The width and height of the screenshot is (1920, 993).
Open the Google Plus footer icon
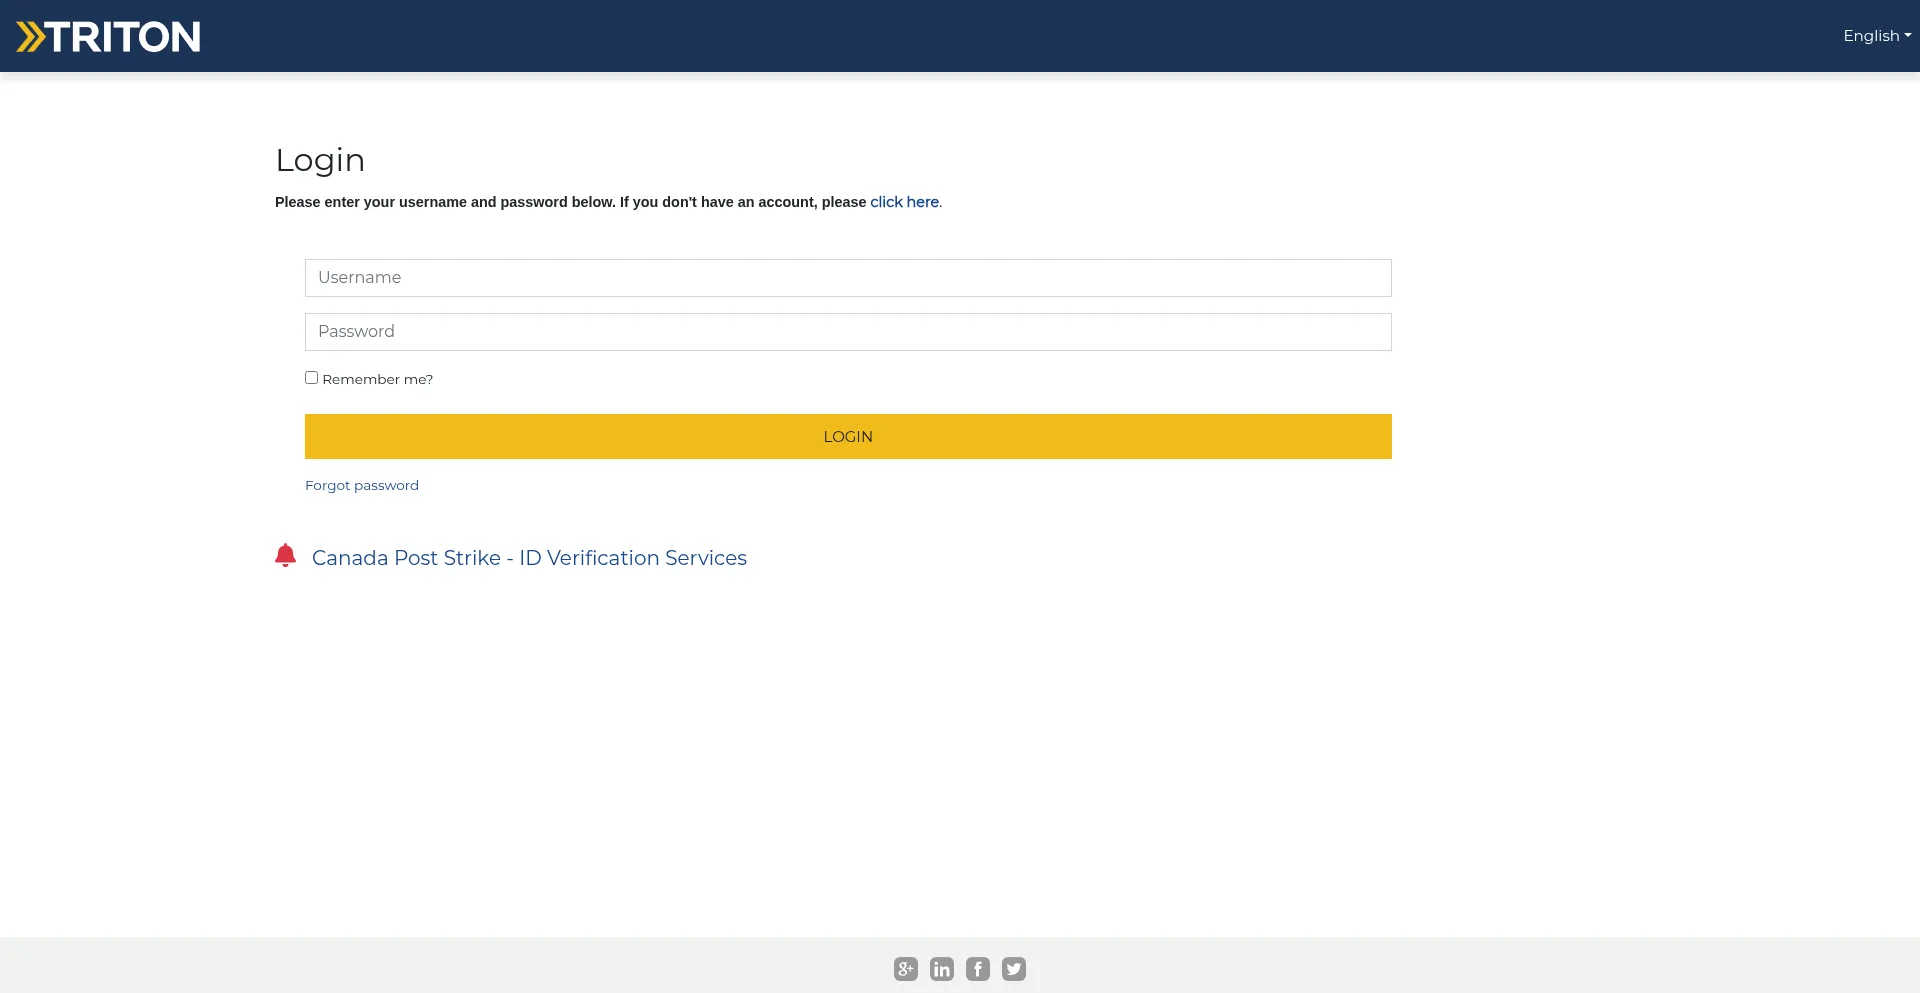(x=905, y=969)
